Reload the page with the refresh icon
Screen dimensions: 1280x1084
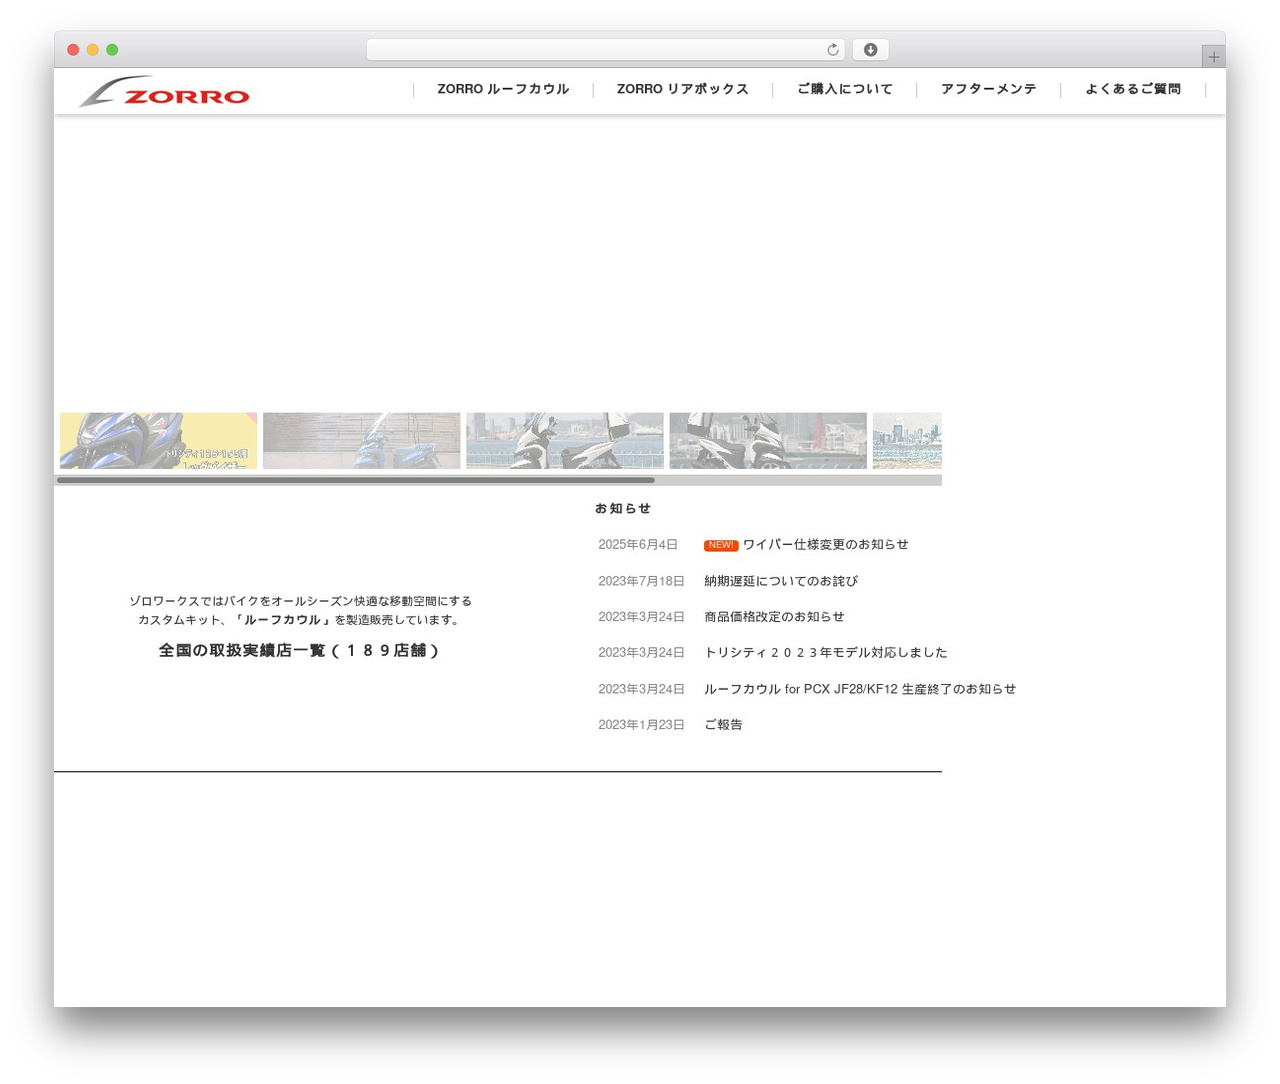click(833, 50)
